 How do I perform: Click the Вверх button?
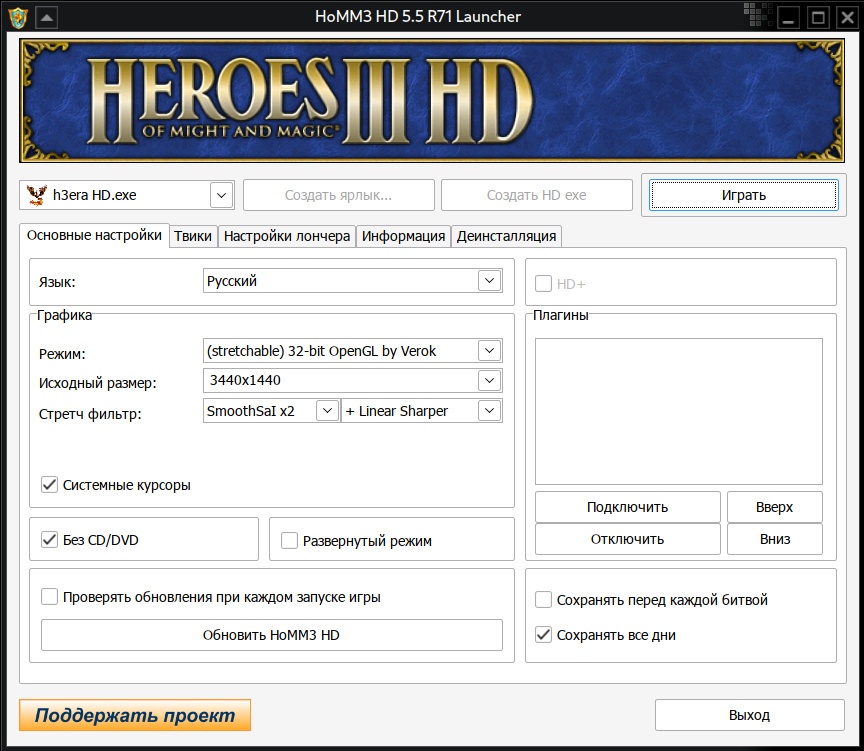tap(775, 507)
